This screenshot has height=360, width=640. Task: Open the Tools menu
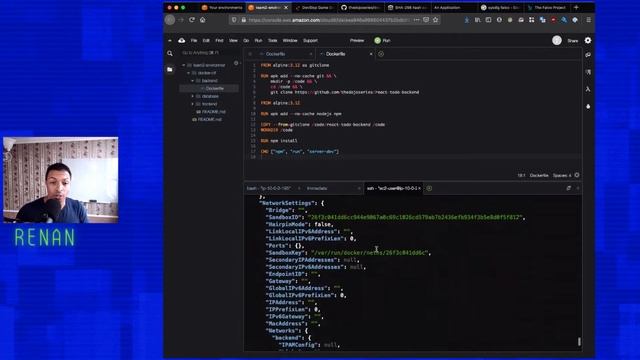click(273, 40)
